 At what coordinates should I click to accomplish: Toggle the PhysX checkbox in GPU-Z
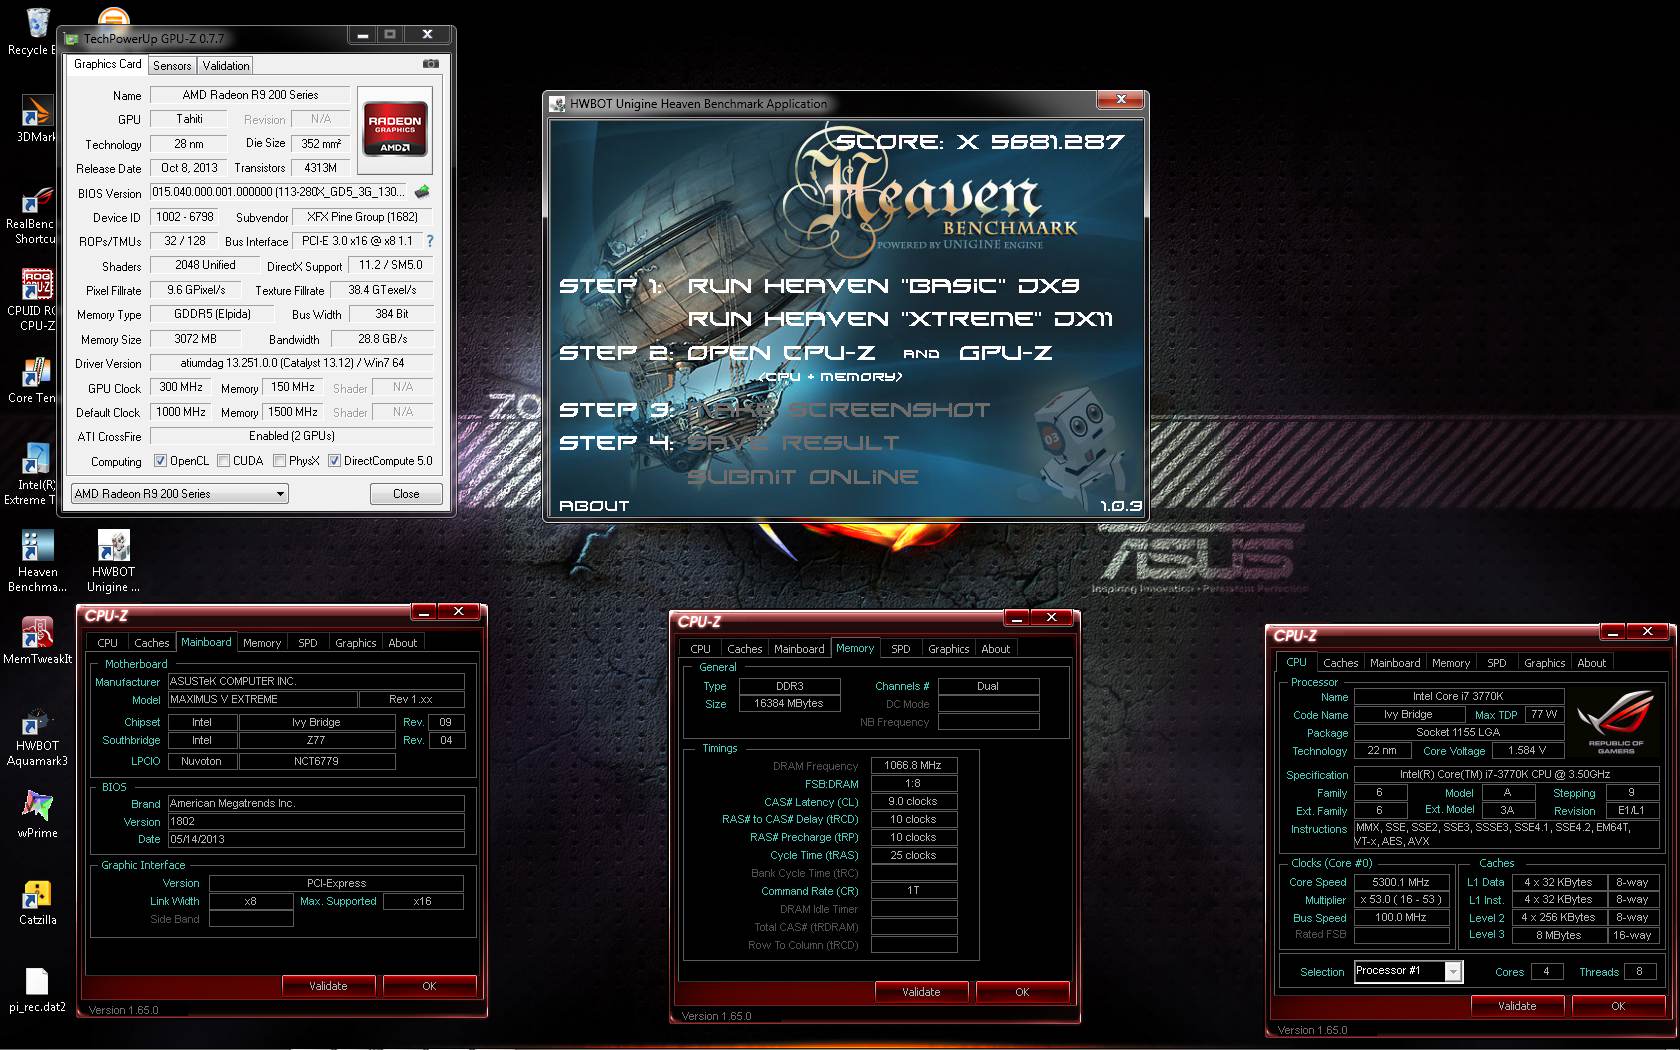tap(280, 461)
